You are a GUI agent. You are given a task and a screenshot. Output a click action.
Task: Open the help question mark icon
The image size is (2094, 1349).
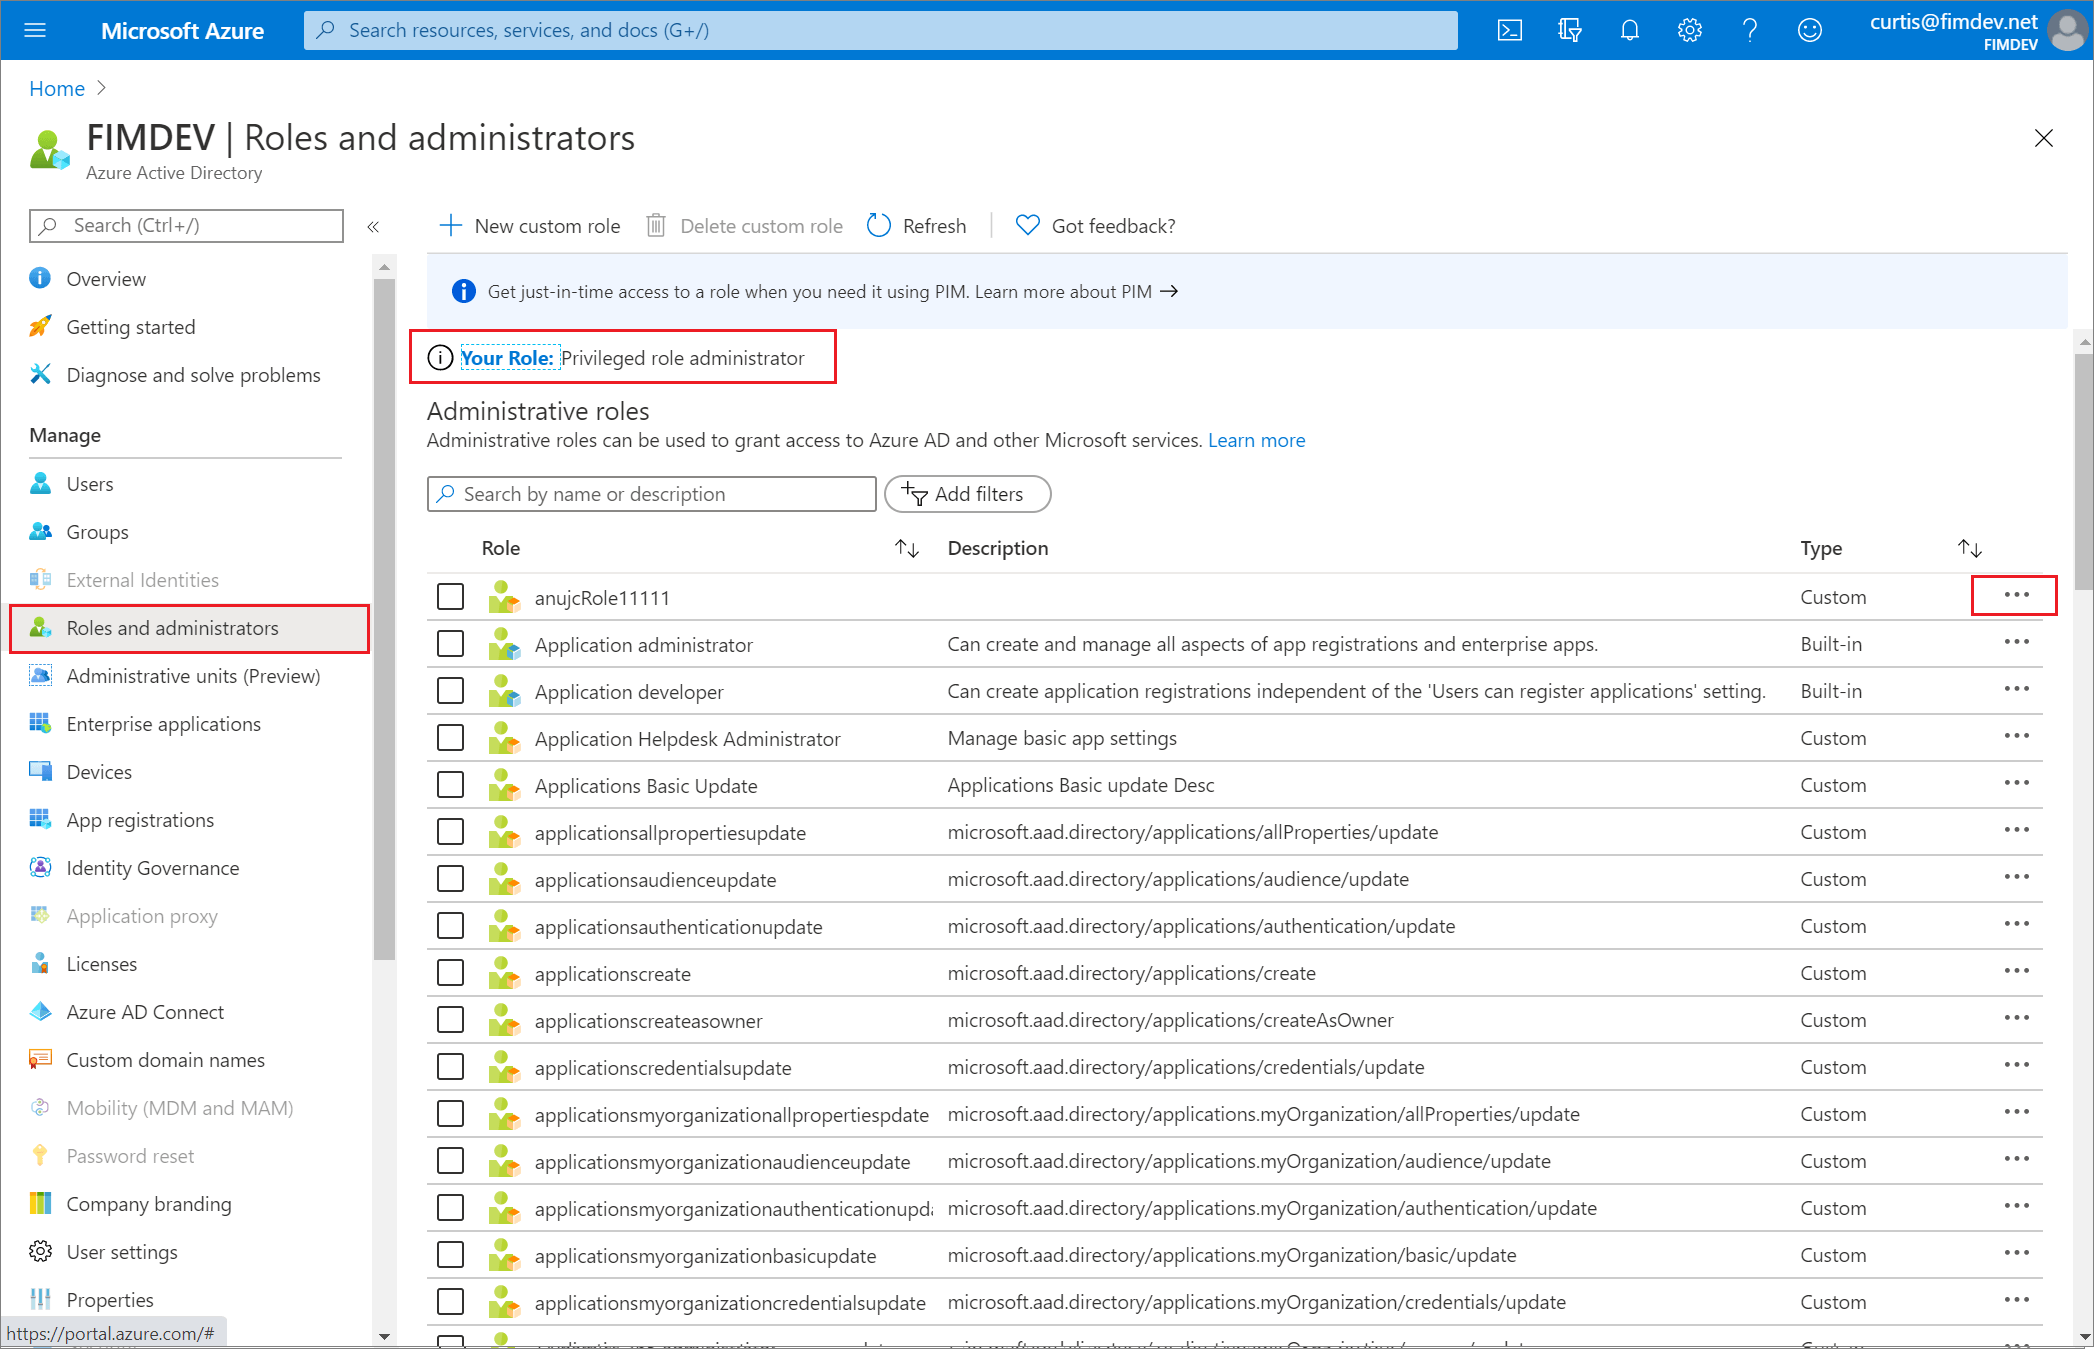1750,30
